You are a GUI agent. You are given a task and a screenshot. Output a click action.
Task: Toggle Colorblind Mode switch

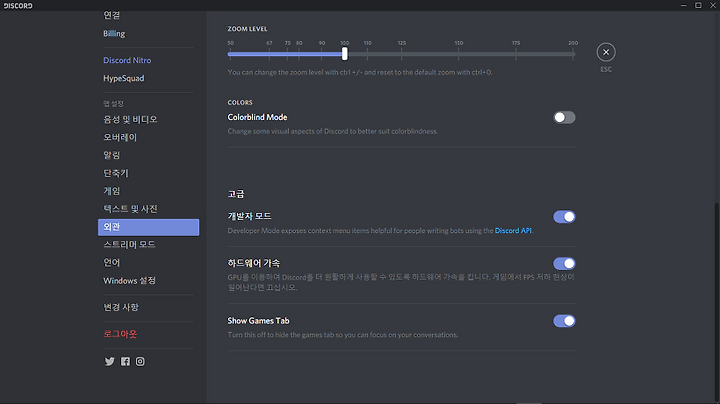564,118
